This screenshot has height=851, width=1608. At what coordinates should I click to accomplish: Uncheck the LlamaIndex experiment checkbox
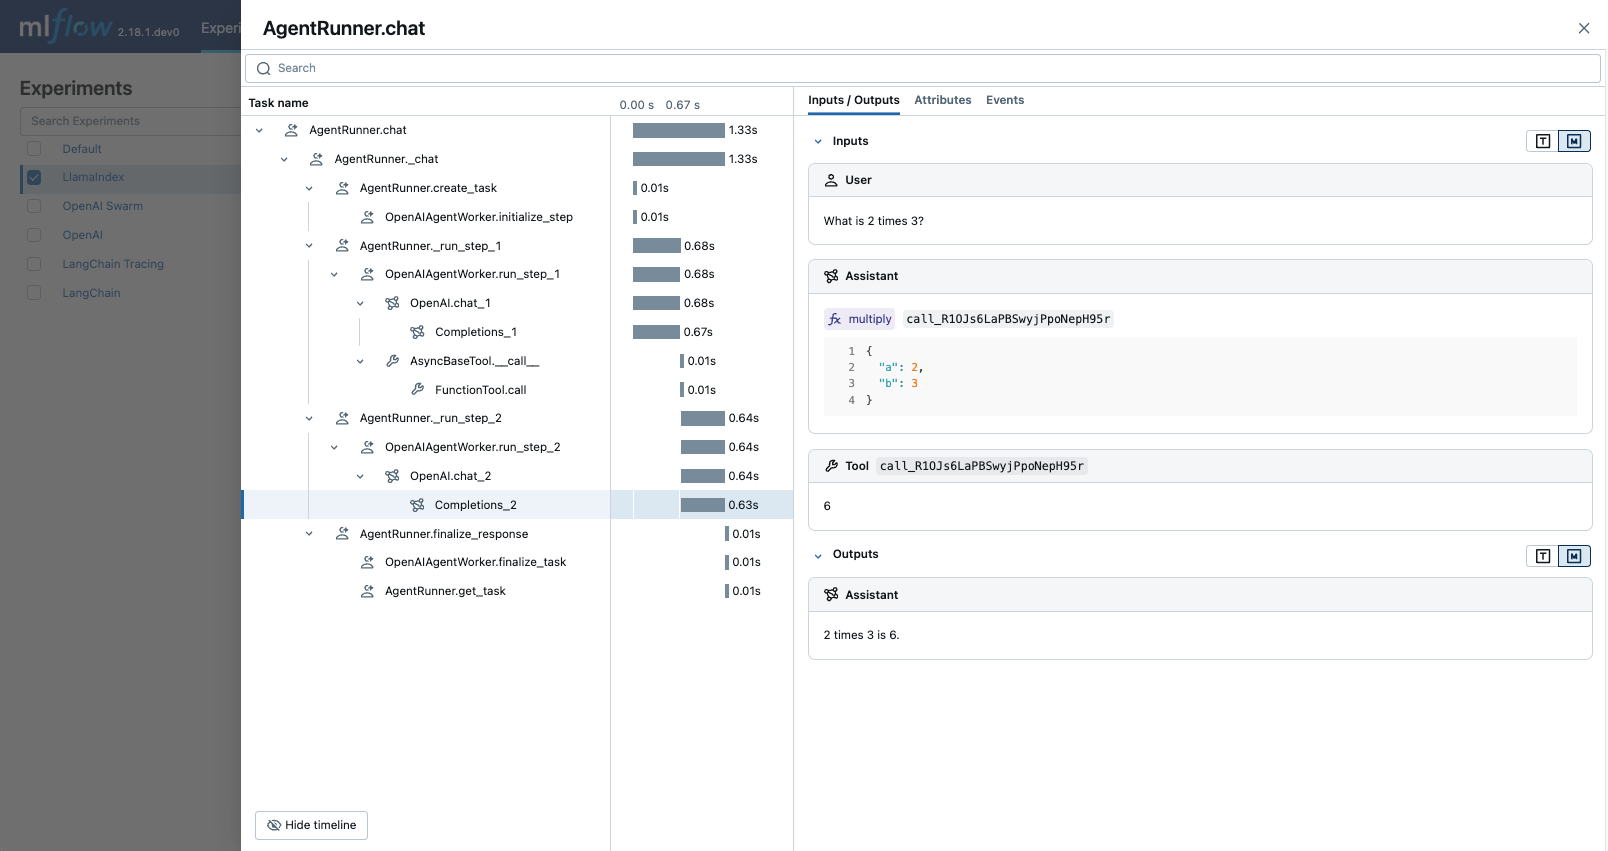coord(34,178)
